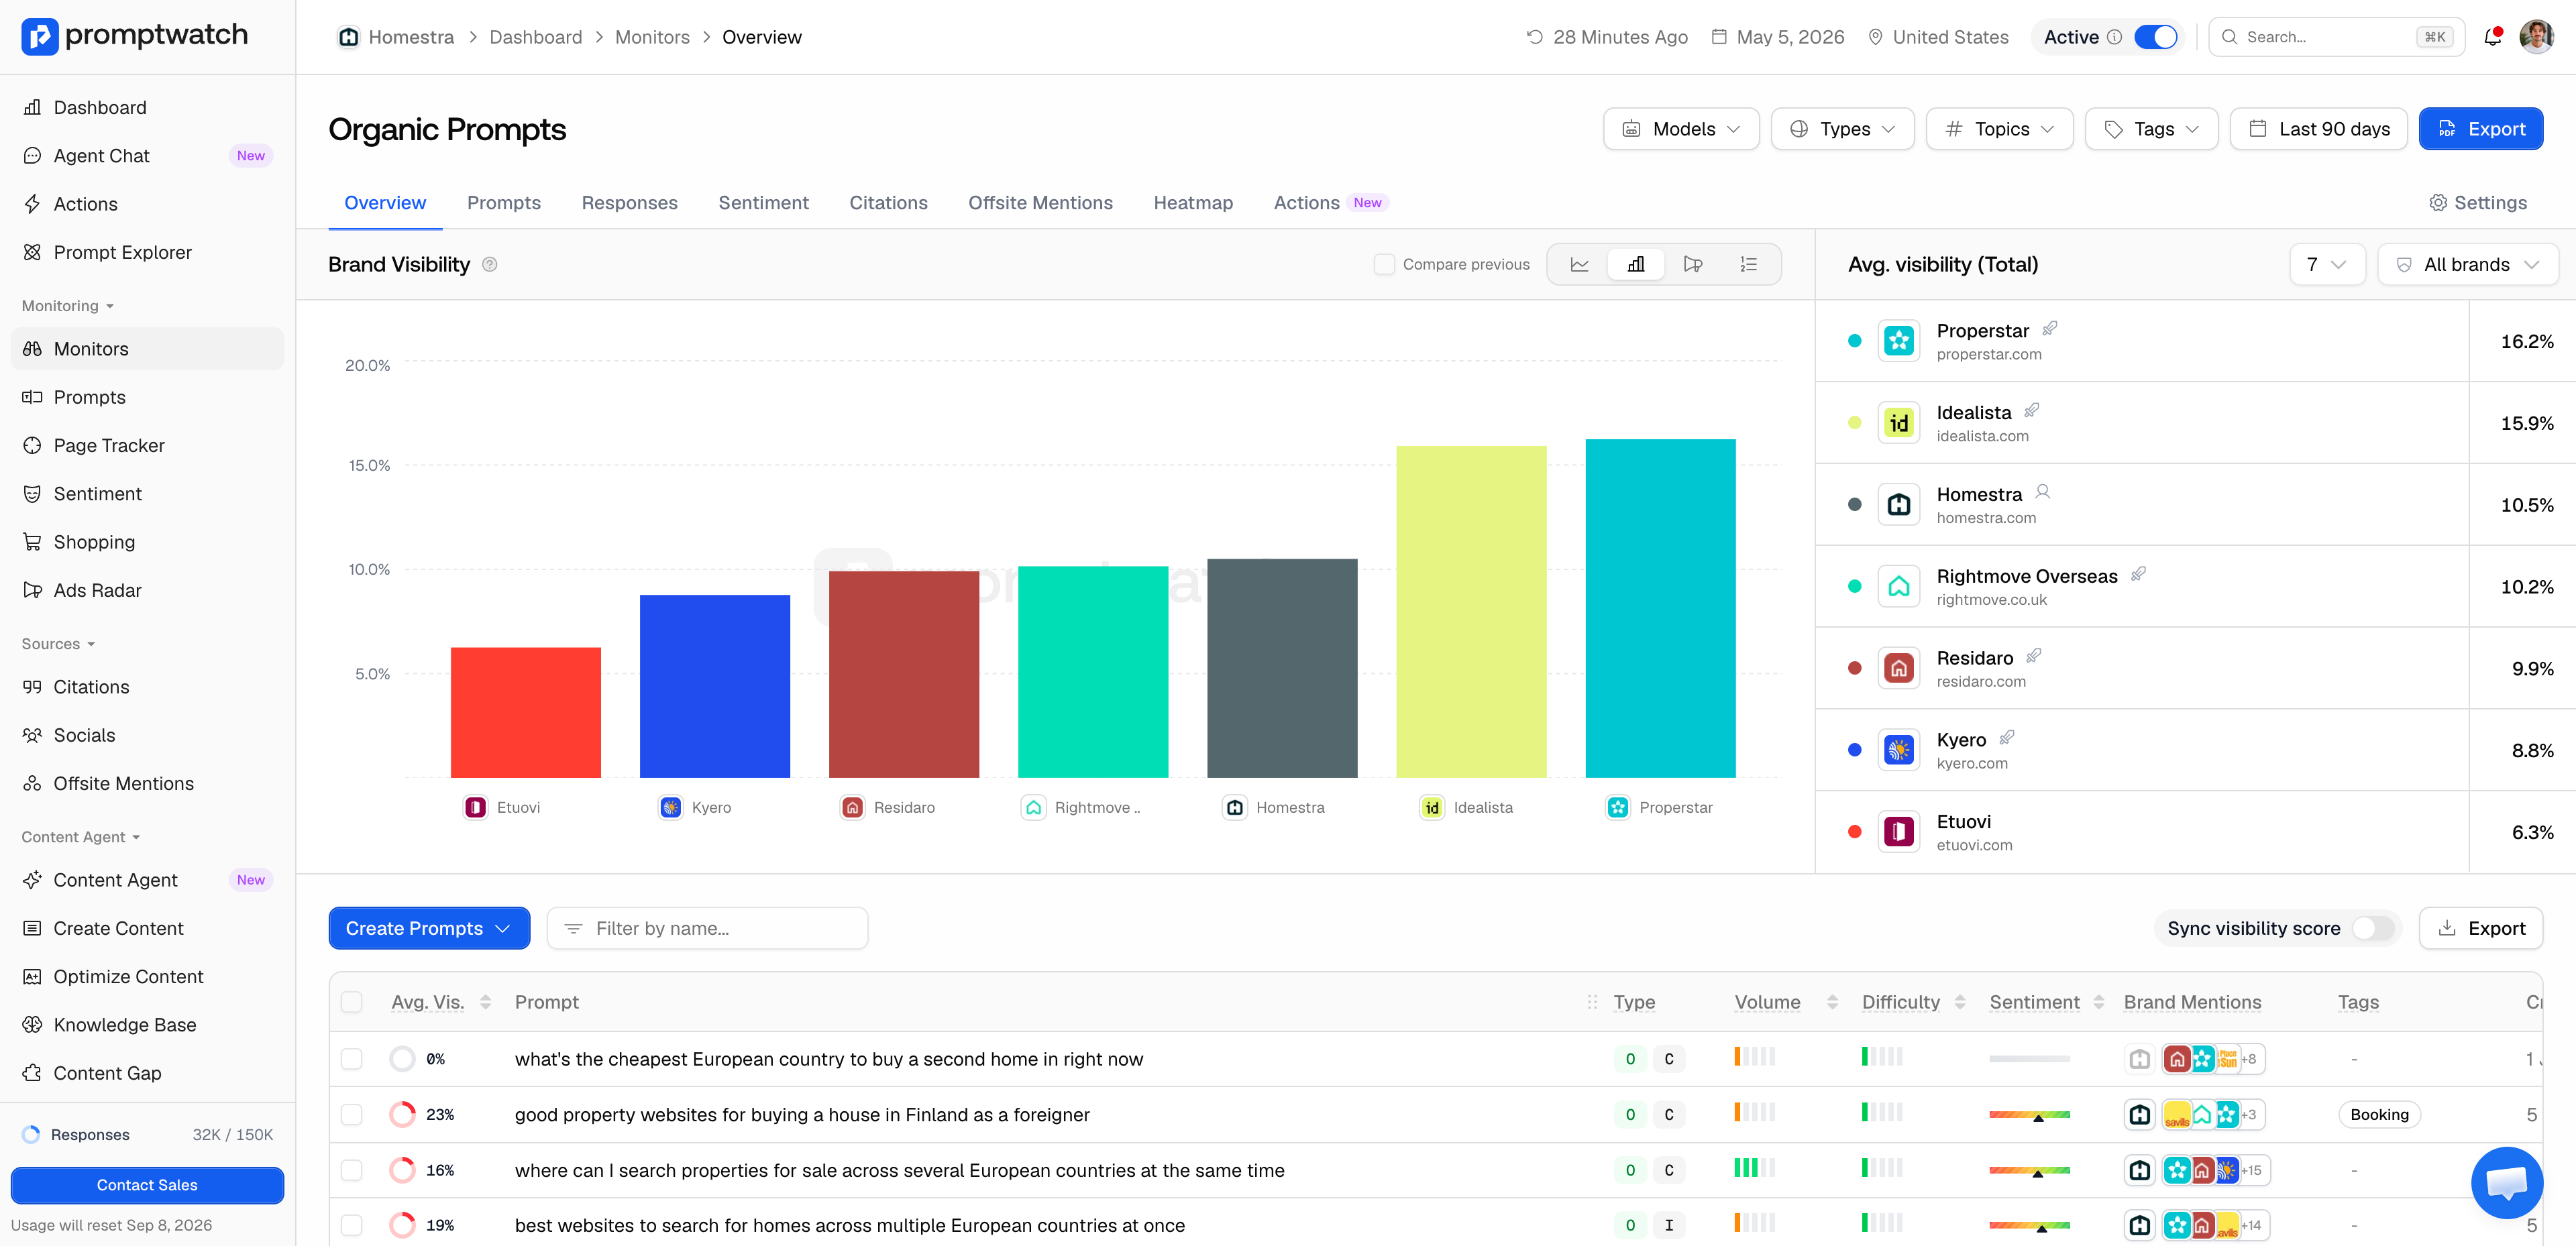Open the monitor Settings link
Image resolution: width=2576 pixels, height=1246 pixels.
click(2478, 203)
